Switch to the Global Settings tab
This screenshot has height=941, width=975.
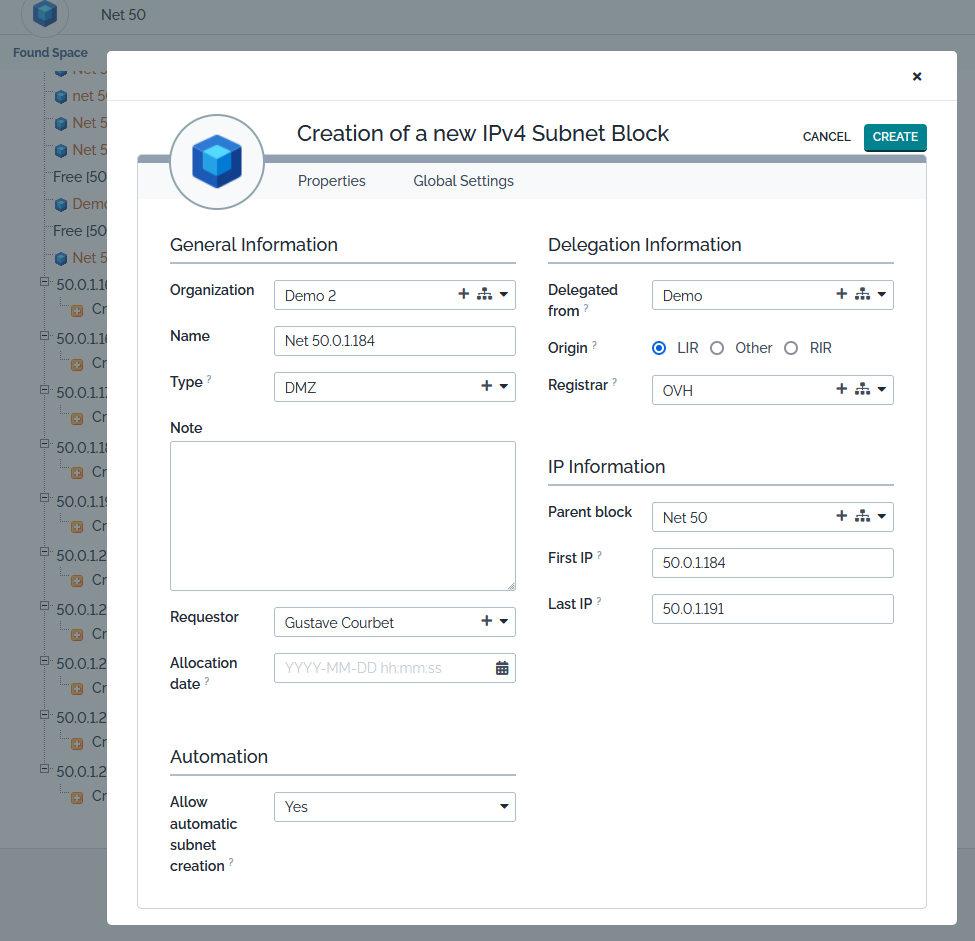[463, 181]
